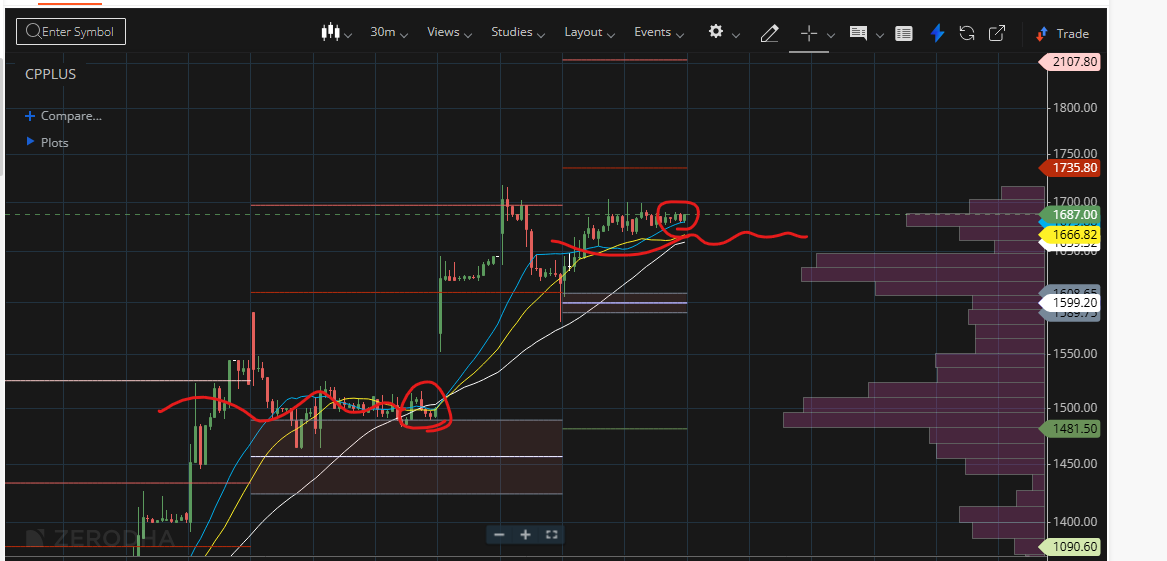Click the Trade button
Screen dimensions: 1167x561
[x=1062, y=33]
